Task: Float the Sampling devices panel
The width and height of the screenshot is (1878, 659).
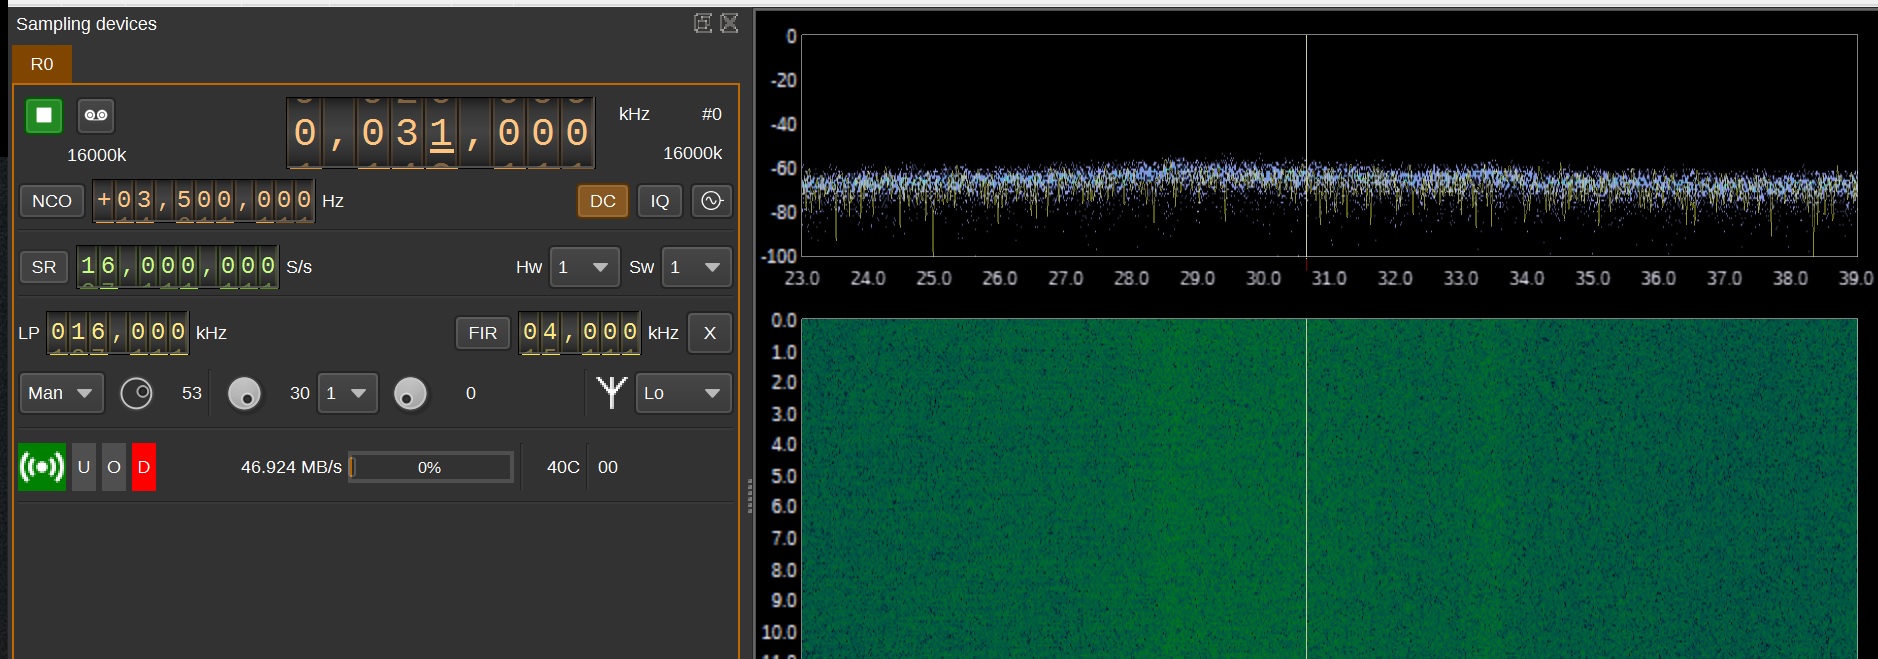Action: tap(703, 23)
